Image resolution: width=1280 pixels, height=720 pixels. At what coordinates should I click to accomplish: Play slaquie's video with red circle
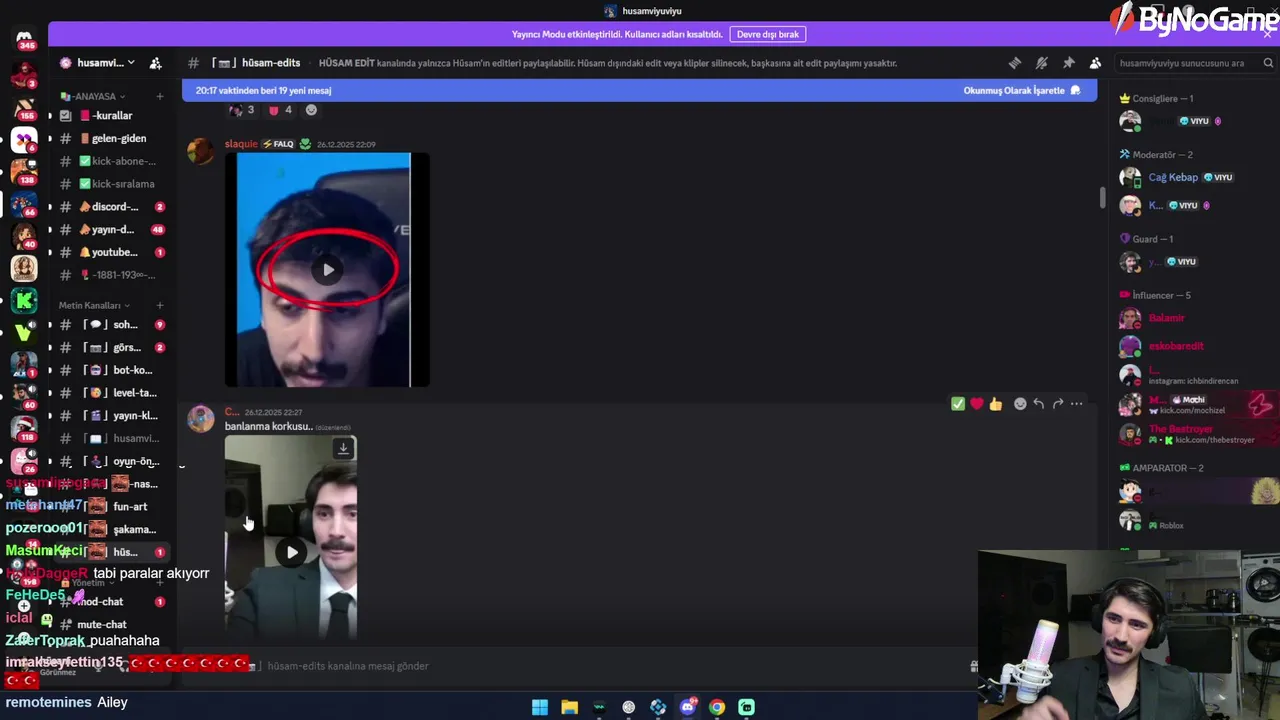tap(328, 270)
